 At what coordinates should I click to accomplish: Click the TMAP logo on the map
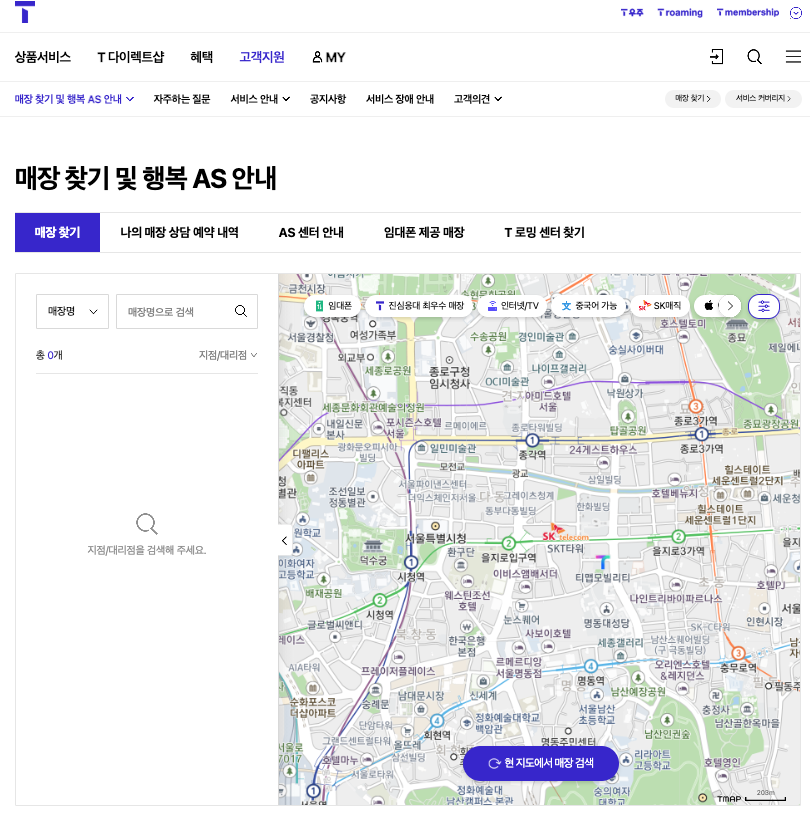pos(729,799)
